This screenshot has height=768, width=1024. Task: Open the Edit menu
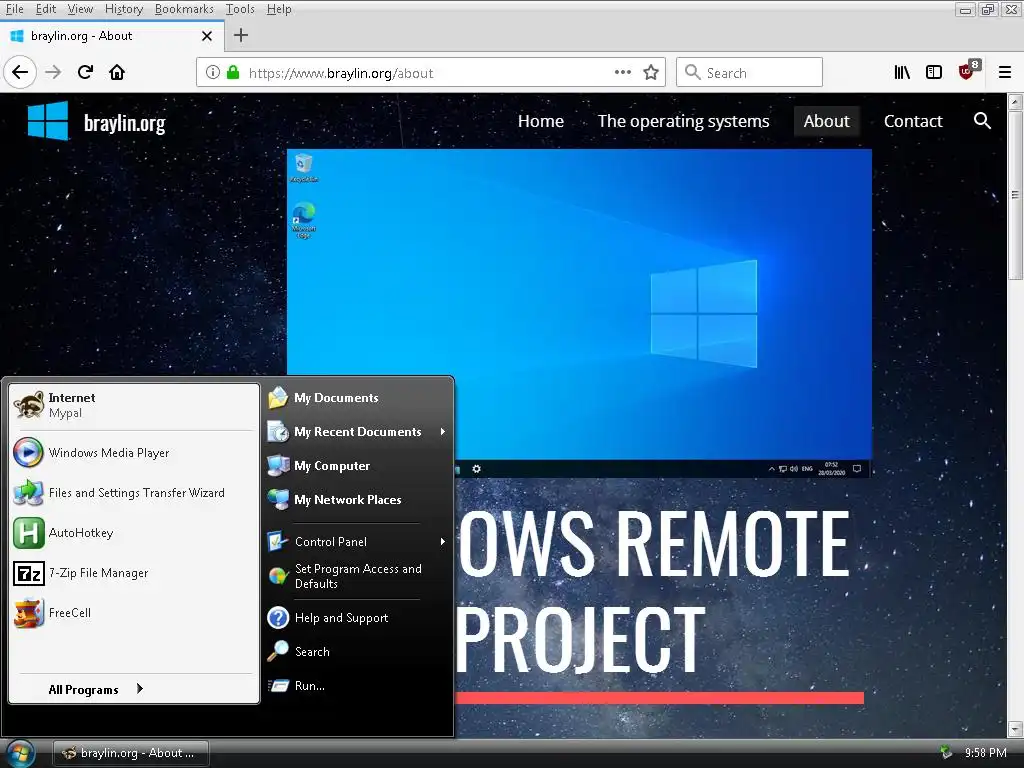coord(46,9)
